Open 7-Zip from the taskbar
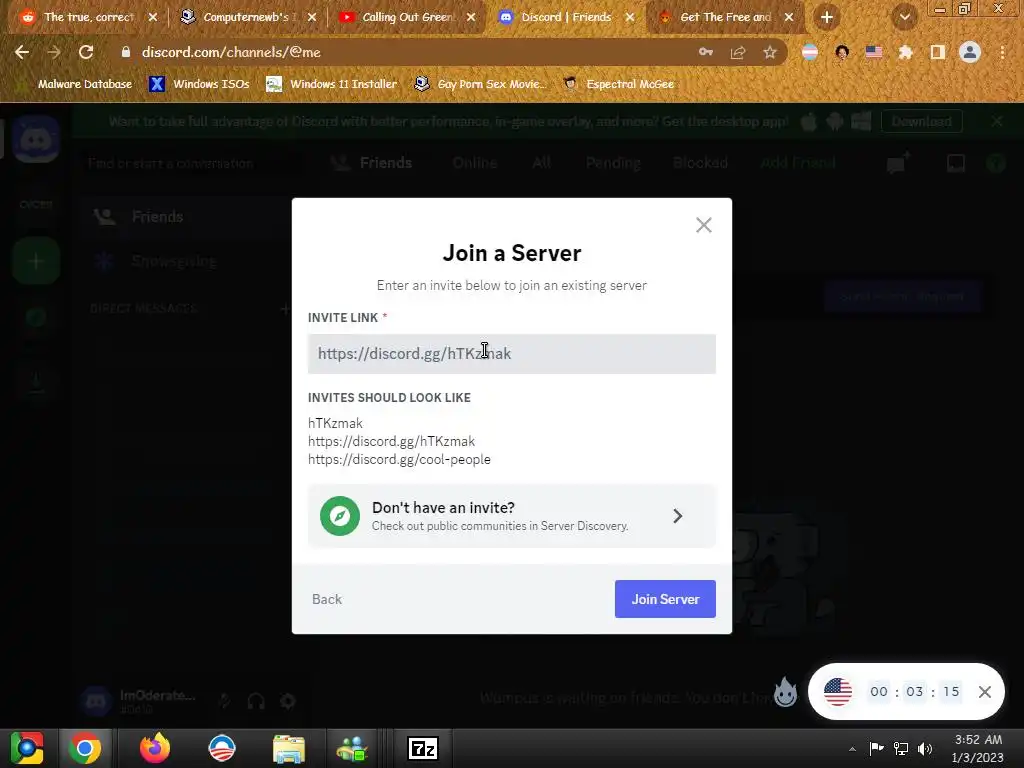This screenshot has height=768, width=1024. pos(423,748)
